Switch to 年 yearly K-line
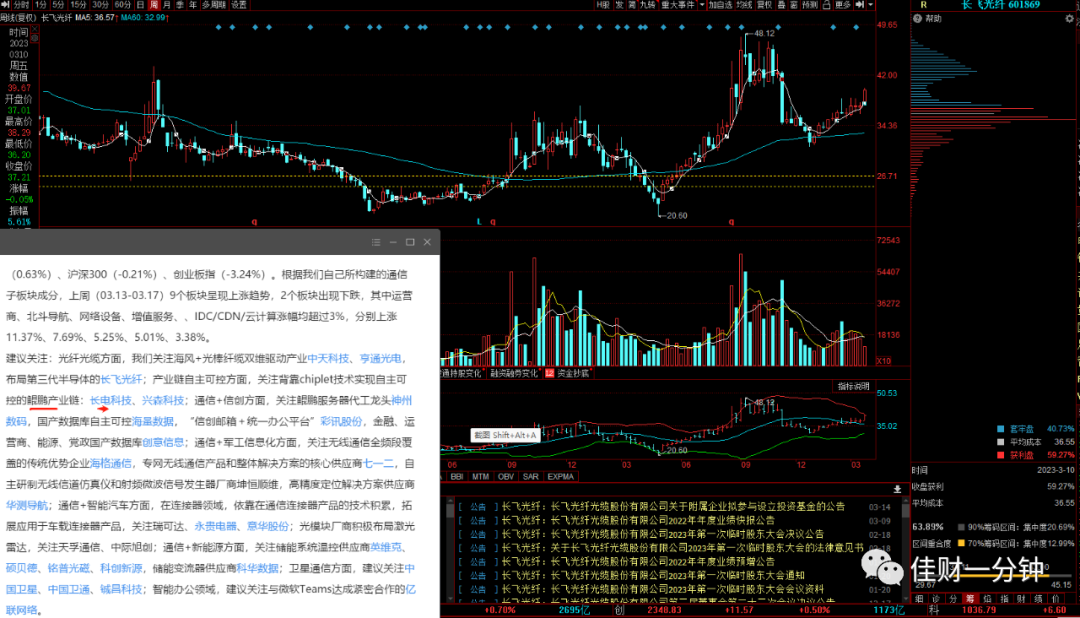 click(x=193, y=4)
